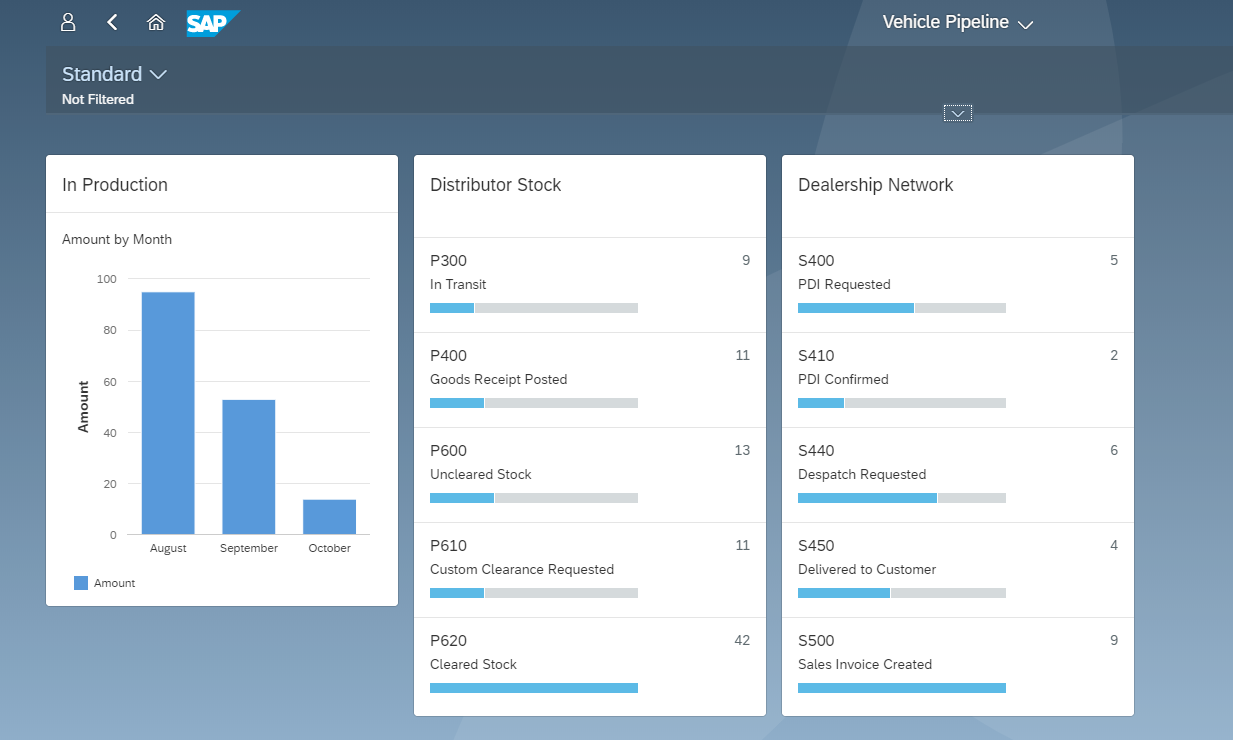Open the S450 Delivered to Customer row
Screen dimensions: 1233x740
(958, 570)
